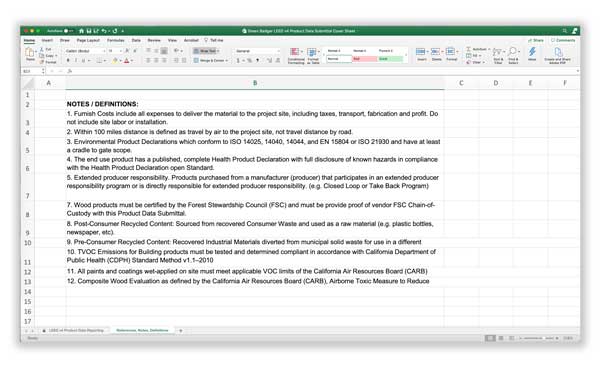Click the Ideas lightning bolt icon
Image resolution: width=600 pixels, height=367 pixels.
(x=532, y=54)
